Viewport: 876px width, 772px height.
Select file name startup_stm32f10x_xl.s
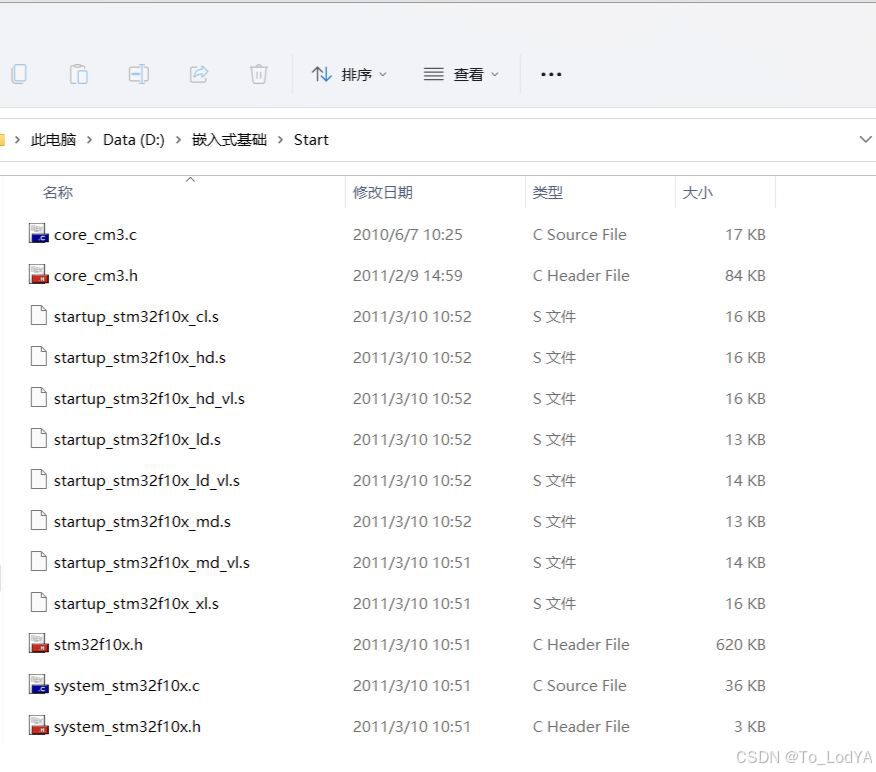136,604
